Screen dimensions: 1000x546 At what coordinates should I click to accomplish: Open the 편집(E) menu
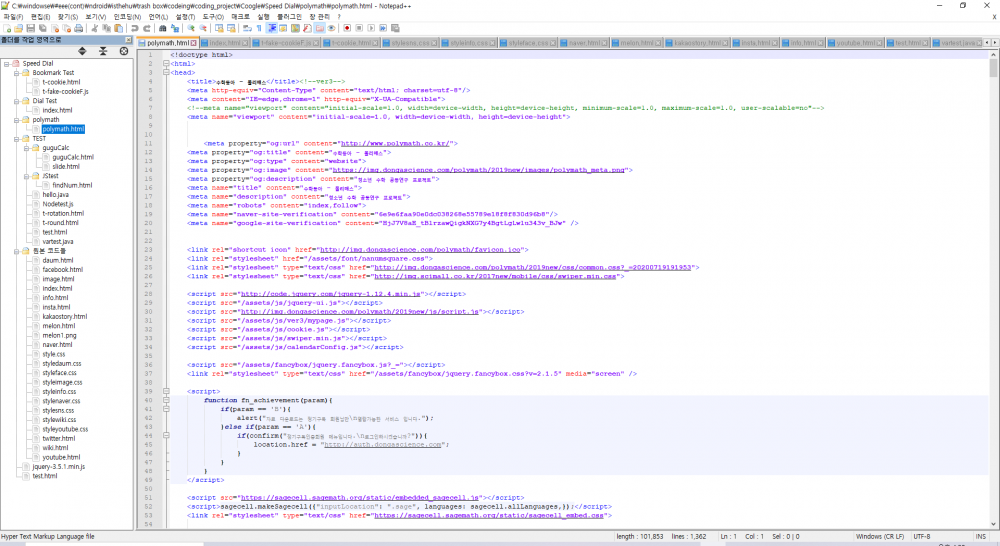[x=41, y=17]
